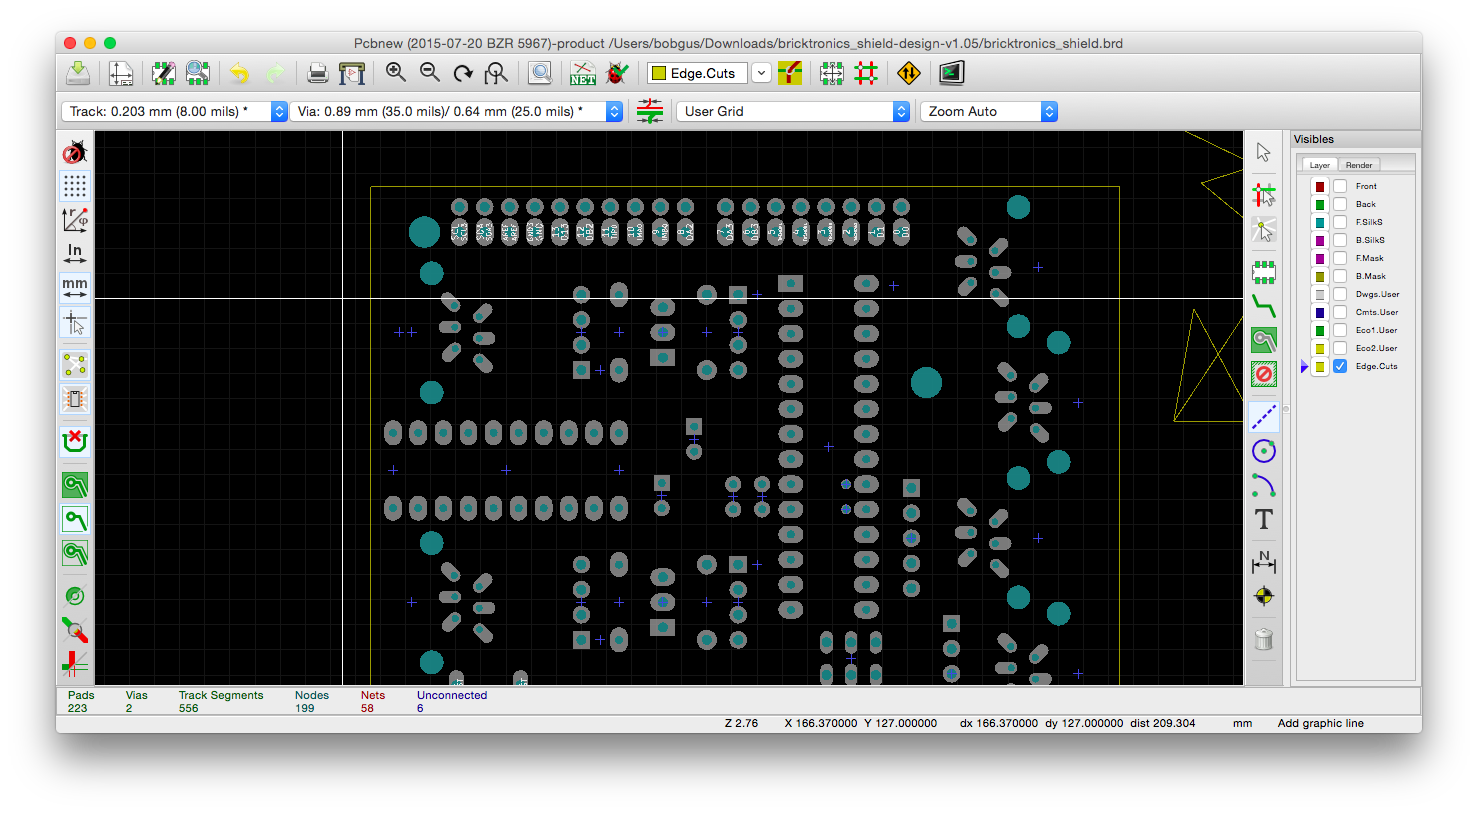The width and height of the screenshot is (1478, 813).
Task: Toggle the F.SilkS layer checkbox
Action: click(x=1340, y=223)
